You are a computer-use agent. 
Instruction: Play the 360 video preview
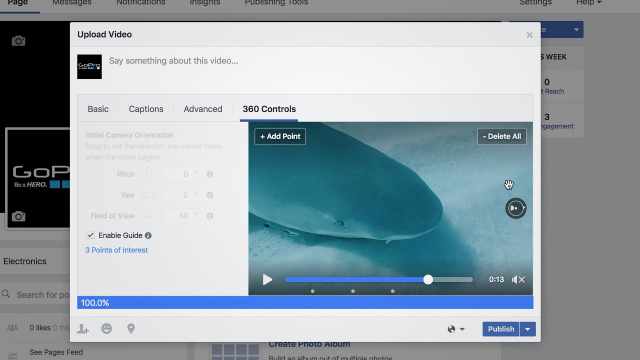point(267,280)
